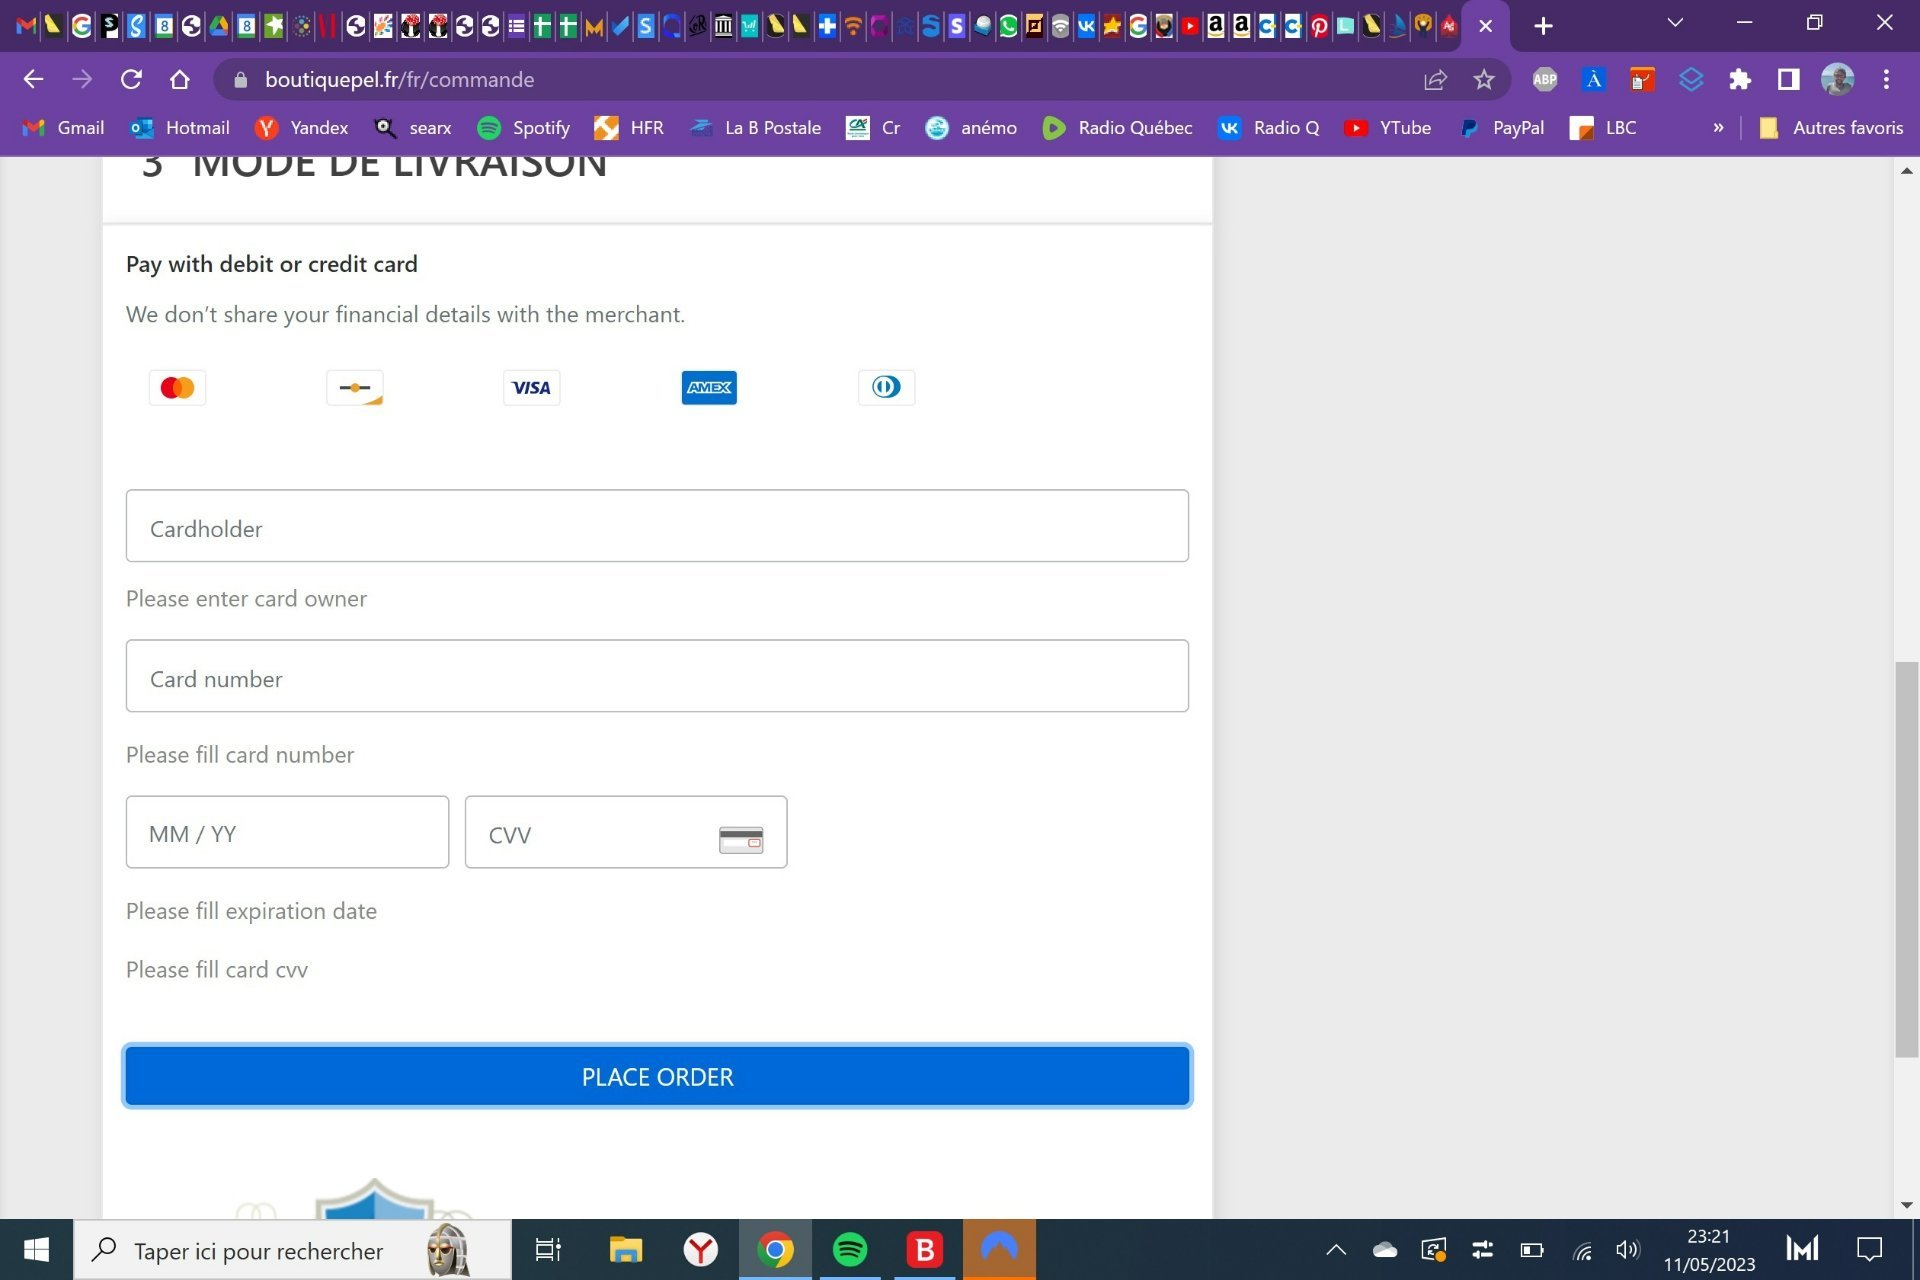Click the page vertical scrollbar thumb
Image resolution: width=1920 pixels, height=1280 pixels.
click(x=1907, y=859)
